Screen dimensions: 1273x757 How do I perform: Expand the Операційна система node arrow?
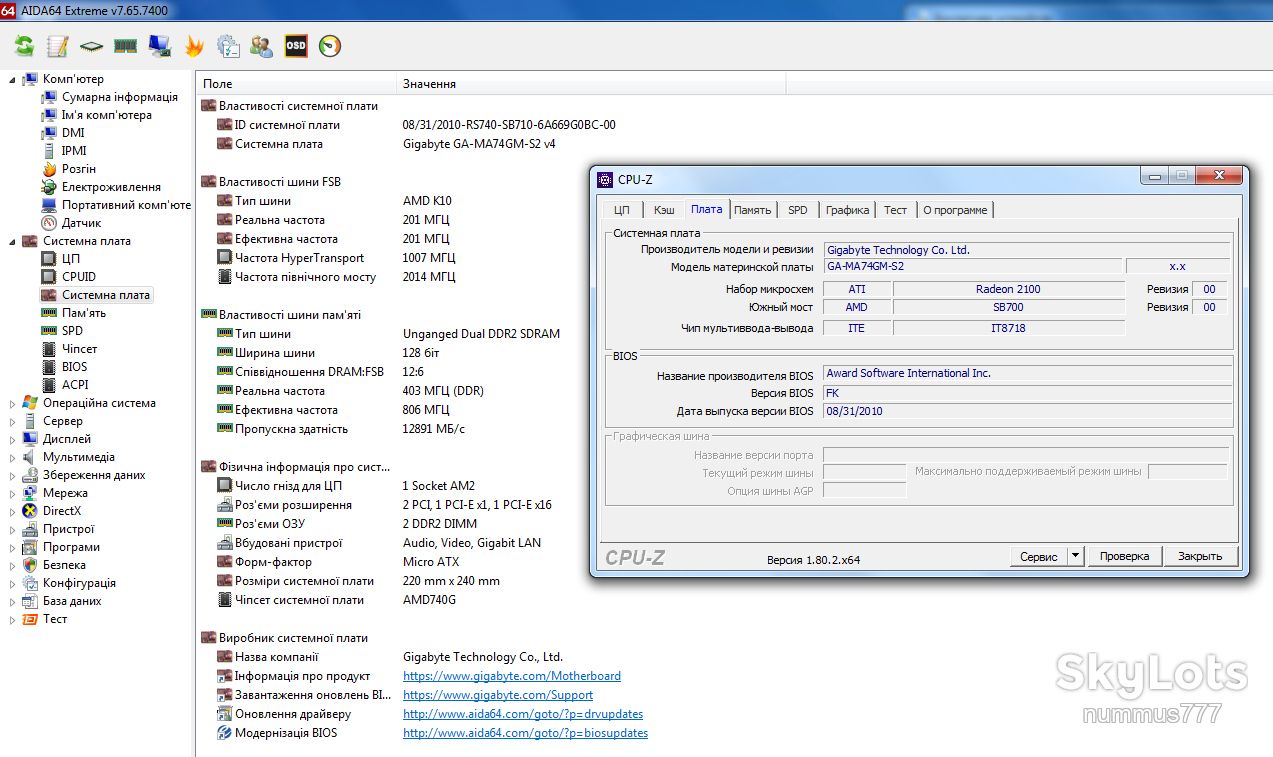tap(13, 403)
